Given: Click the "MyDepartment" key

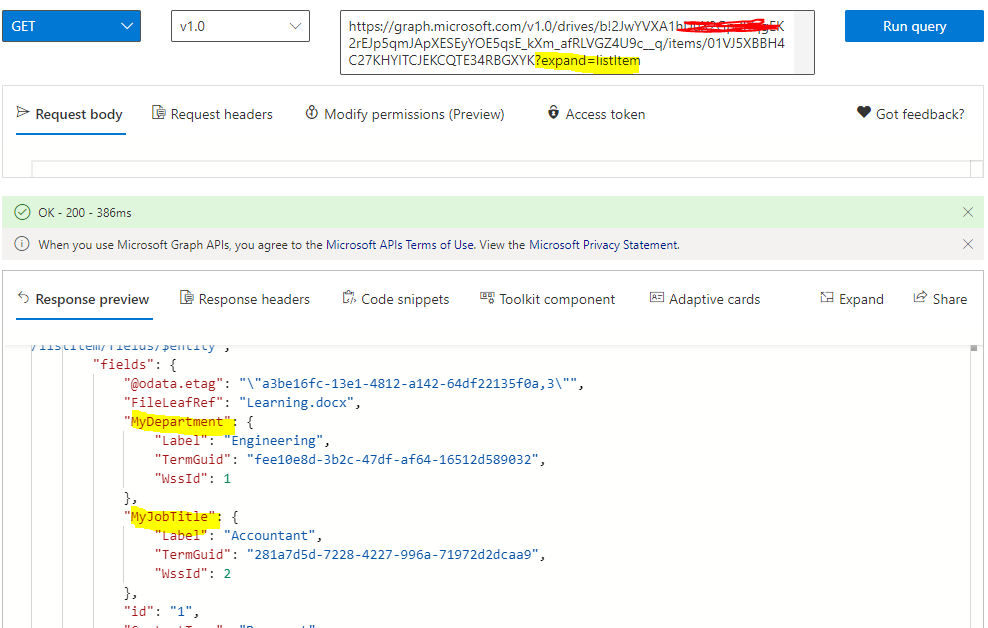Looking at the screenshot, I should pyautogui.click(x=177, y=421).
